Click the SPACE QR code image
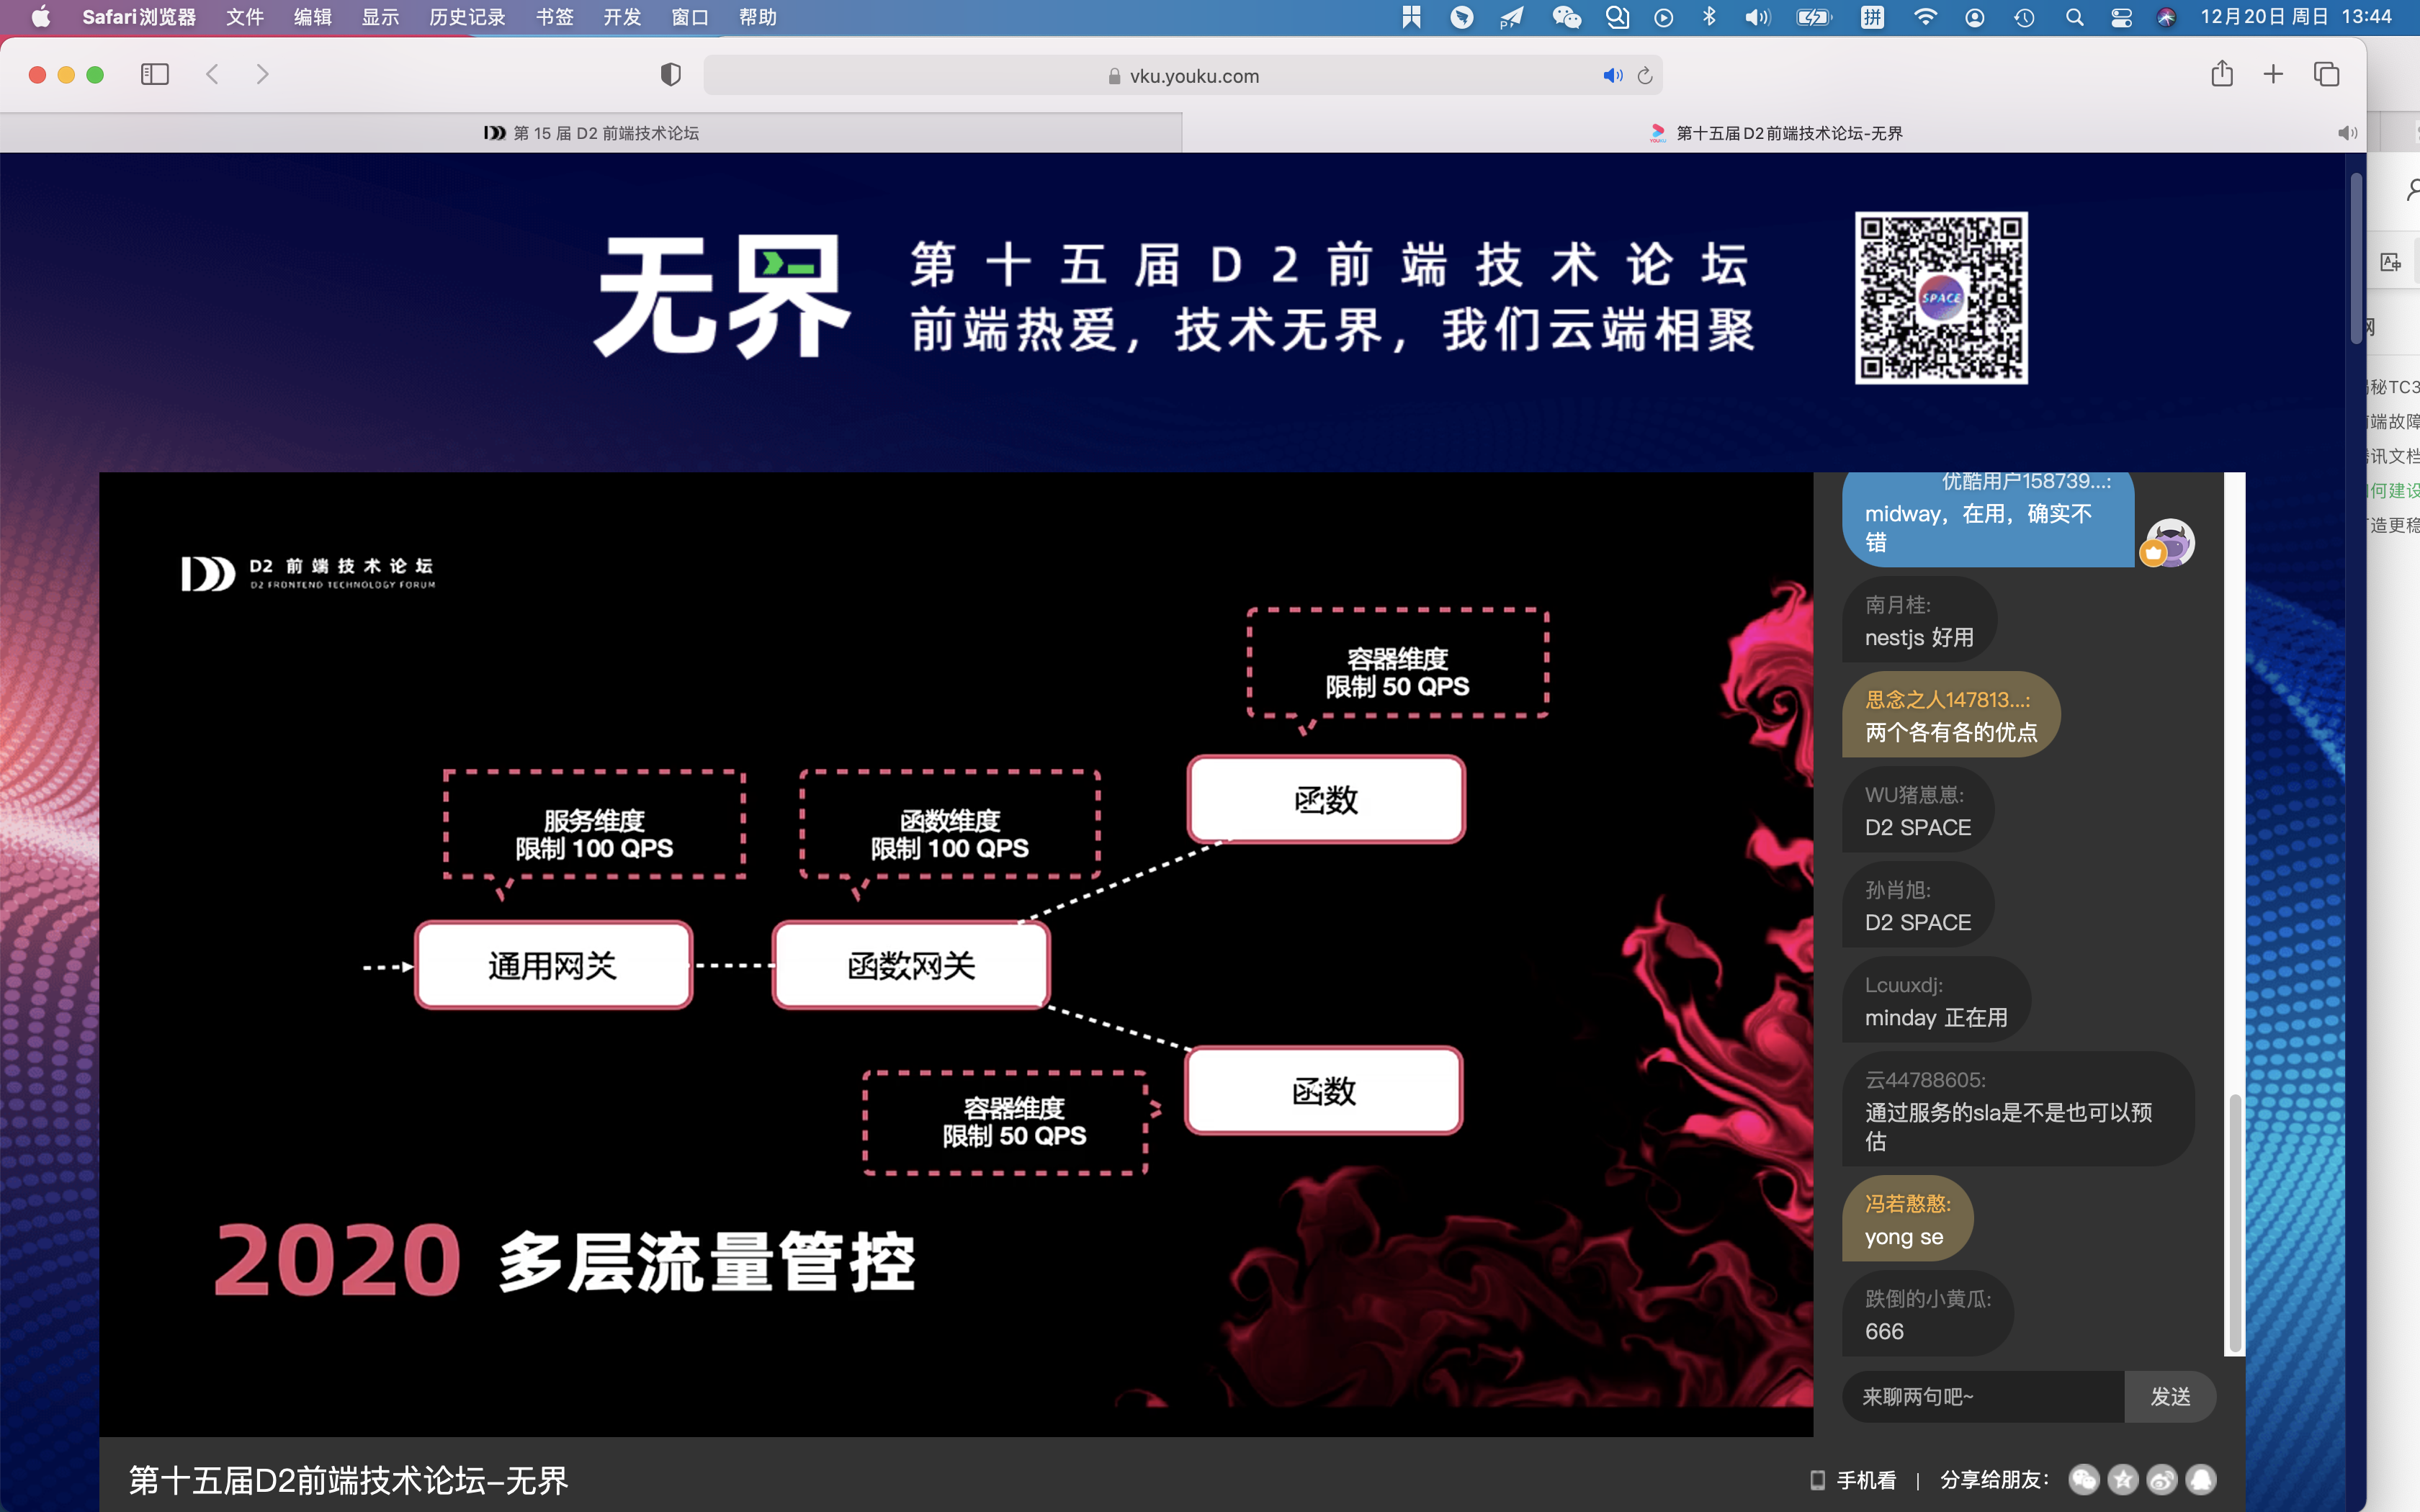Viewport: 2420px width, 1512px height. (1941, 298)
